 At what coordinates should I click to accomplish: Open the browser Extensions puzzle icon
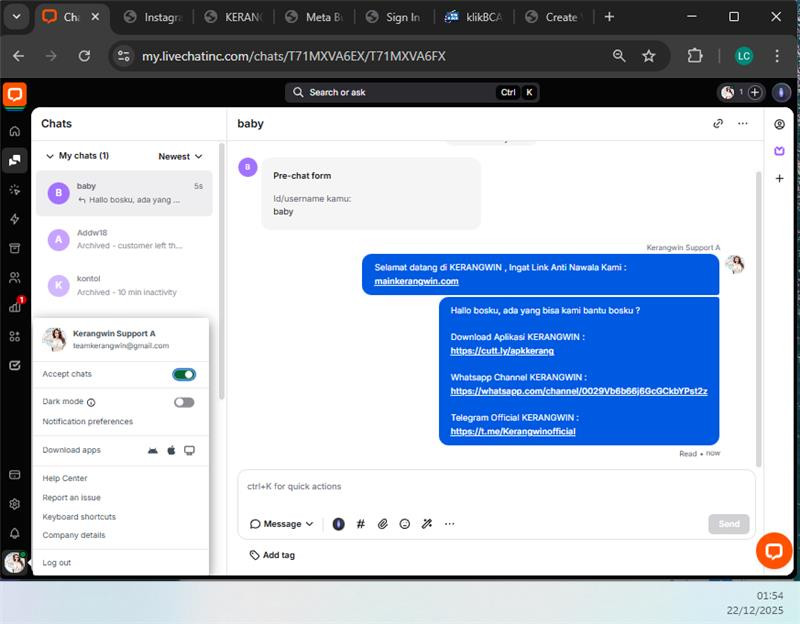point(695,56)
